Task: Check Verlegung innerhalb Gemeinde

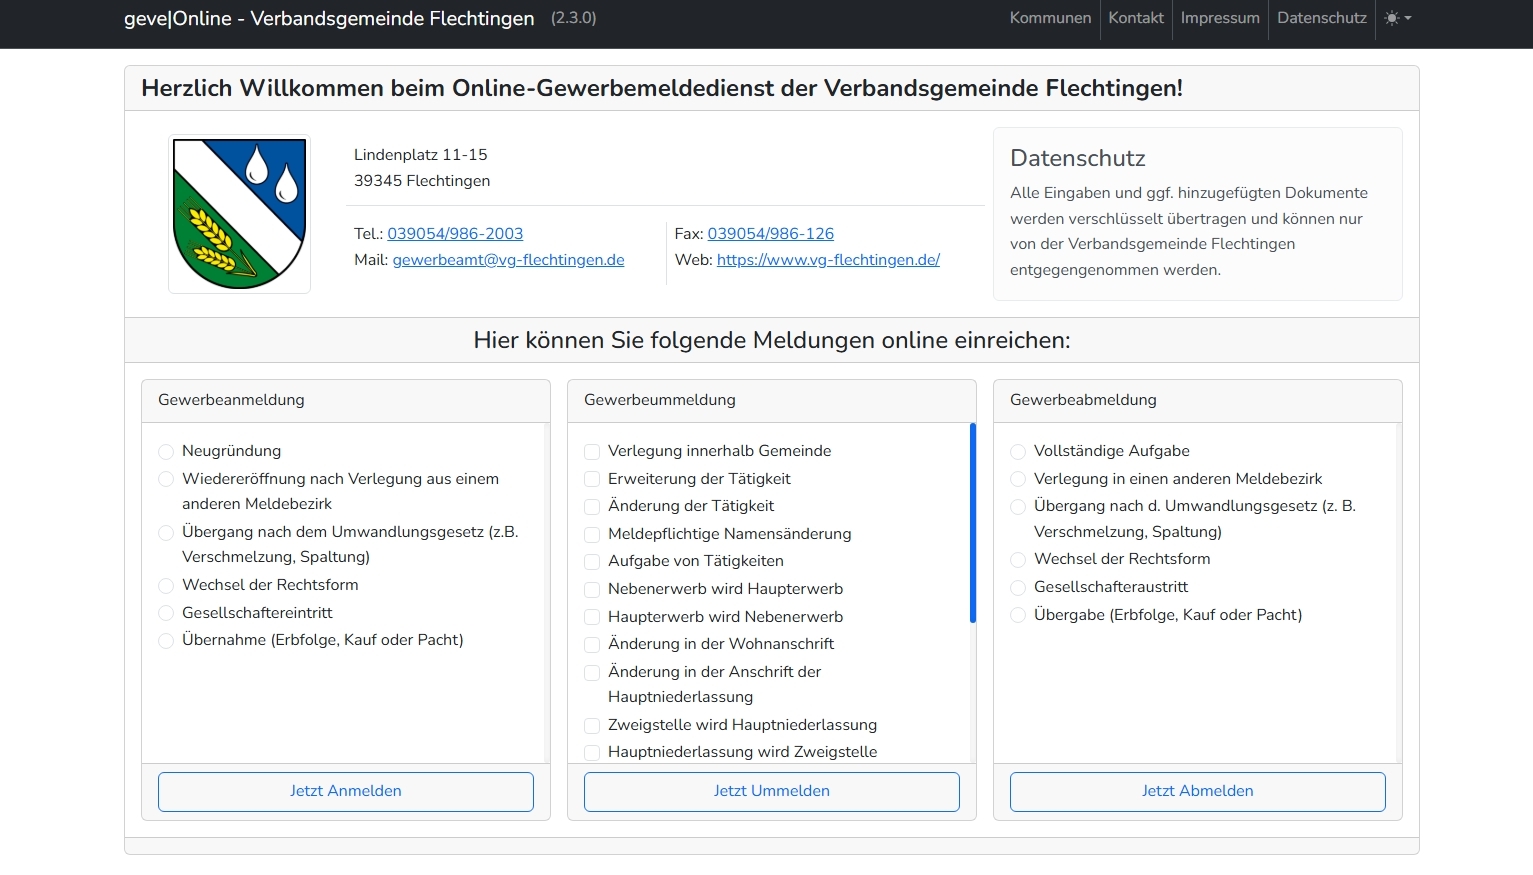Action: 592,452
